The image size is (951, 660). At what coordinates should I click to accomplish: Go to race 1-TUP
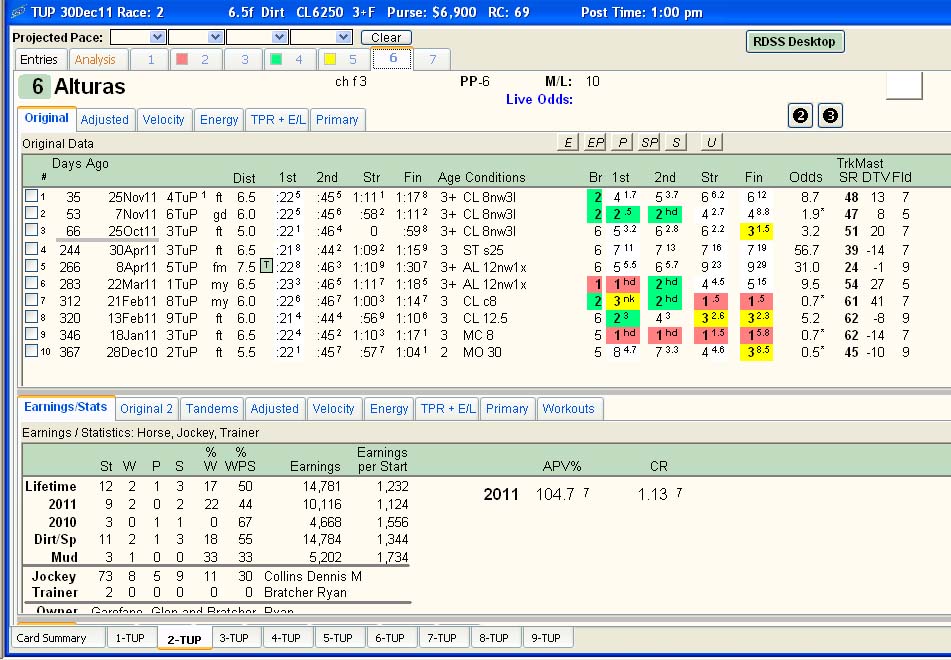(x=130, y=638)
